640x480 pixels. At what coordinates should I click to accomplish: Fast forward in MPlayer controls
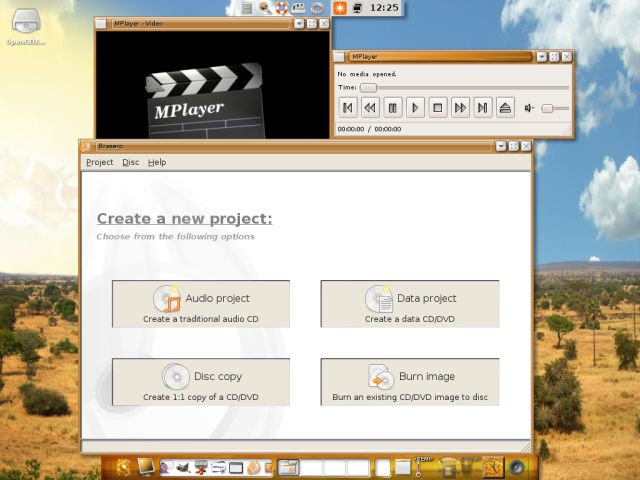(460, 108)
